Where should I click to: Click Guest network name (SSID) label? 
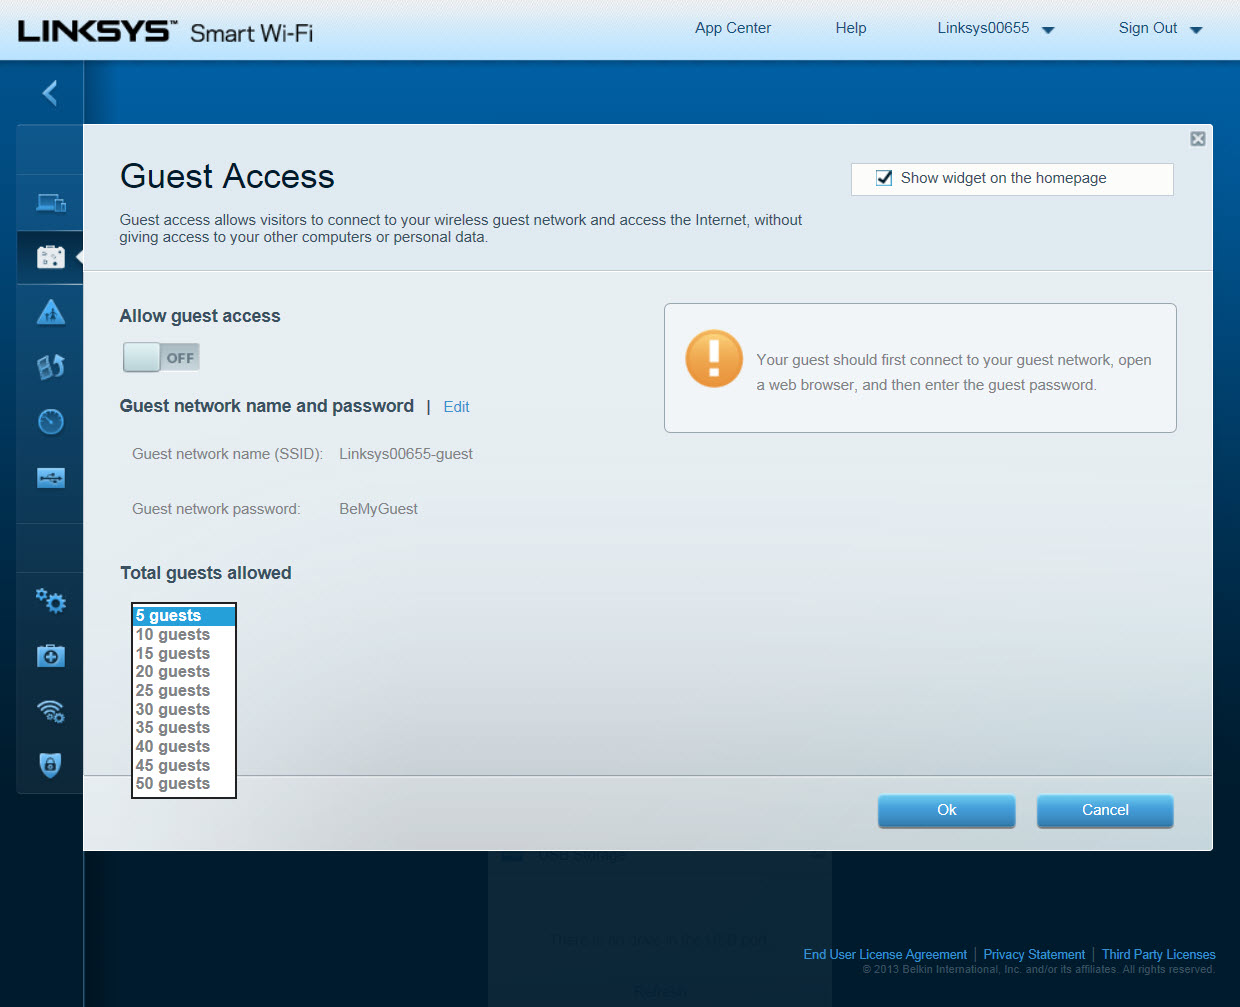(x=227, y=454)
